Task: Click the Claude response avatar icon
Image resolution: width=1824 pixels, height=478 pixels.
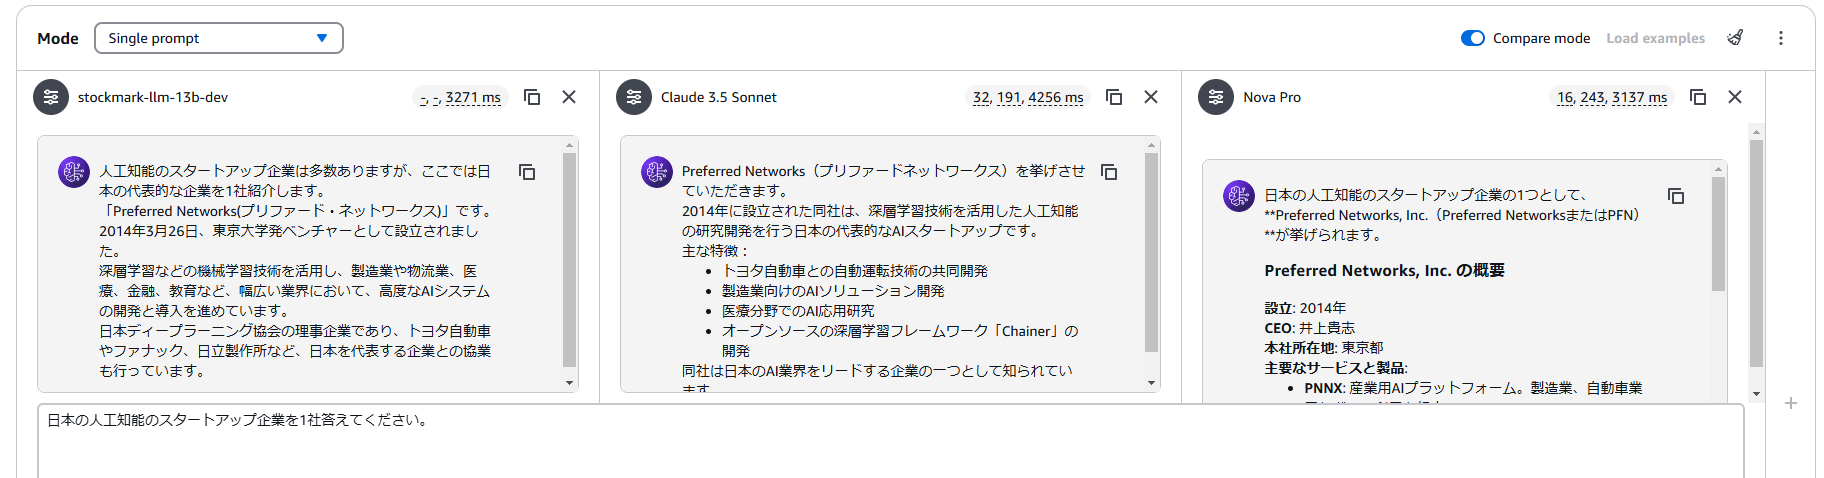Action: tap(657, 172)
